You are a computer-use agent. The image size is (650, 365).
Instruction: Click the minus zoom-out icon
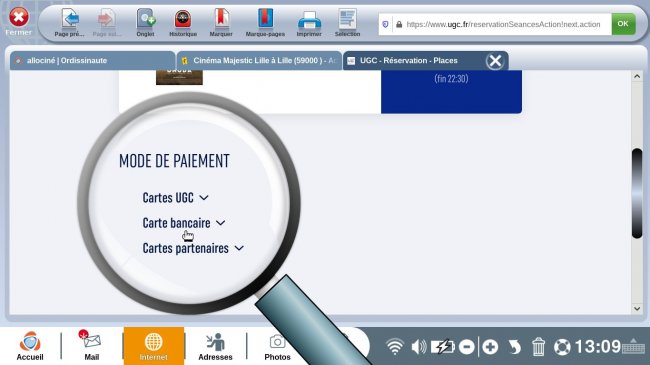[x=467, y=347]
